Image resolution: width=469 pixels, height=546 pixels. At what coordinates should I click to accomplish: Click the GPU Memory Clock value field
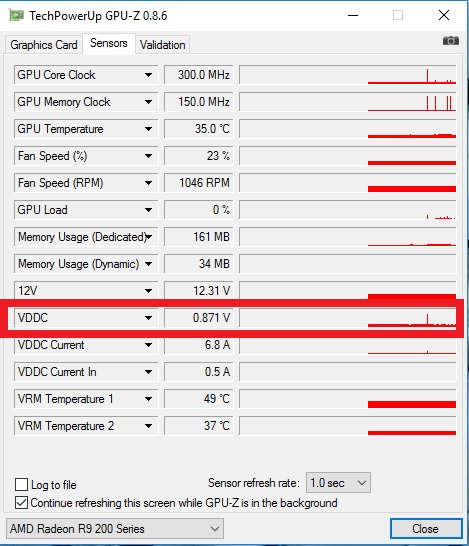point(198,102)
